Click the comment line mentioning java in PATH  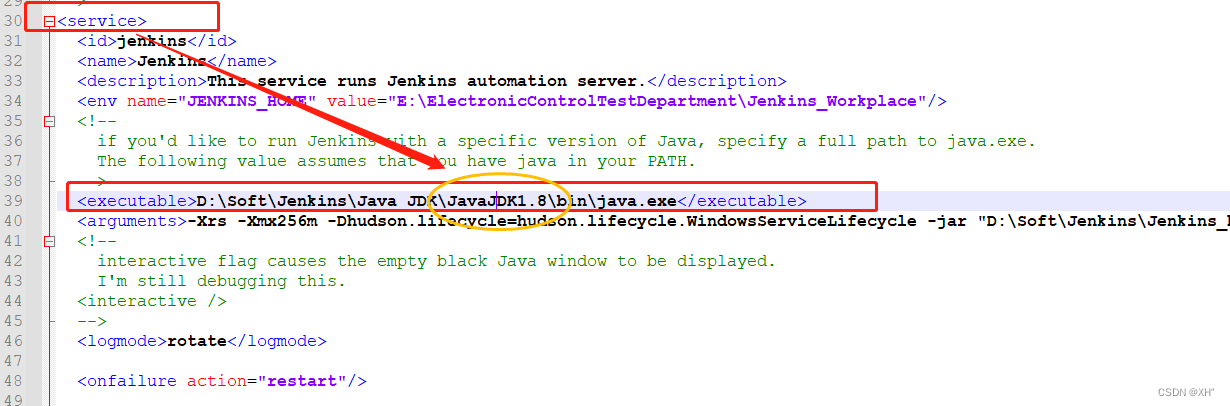396,161
